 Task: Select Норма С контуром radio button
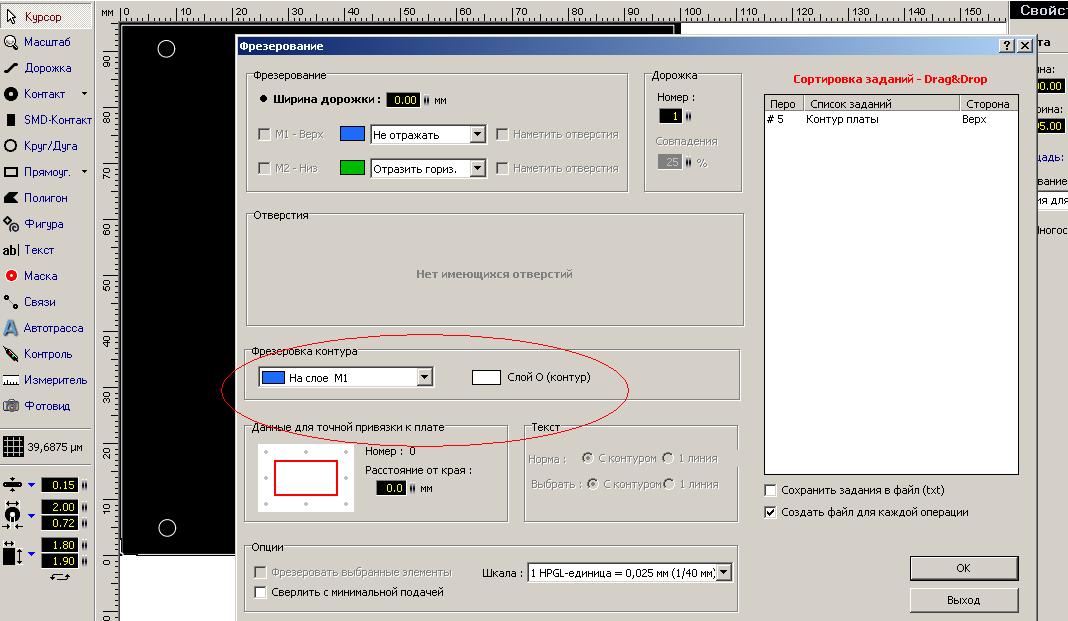point(587,458)
